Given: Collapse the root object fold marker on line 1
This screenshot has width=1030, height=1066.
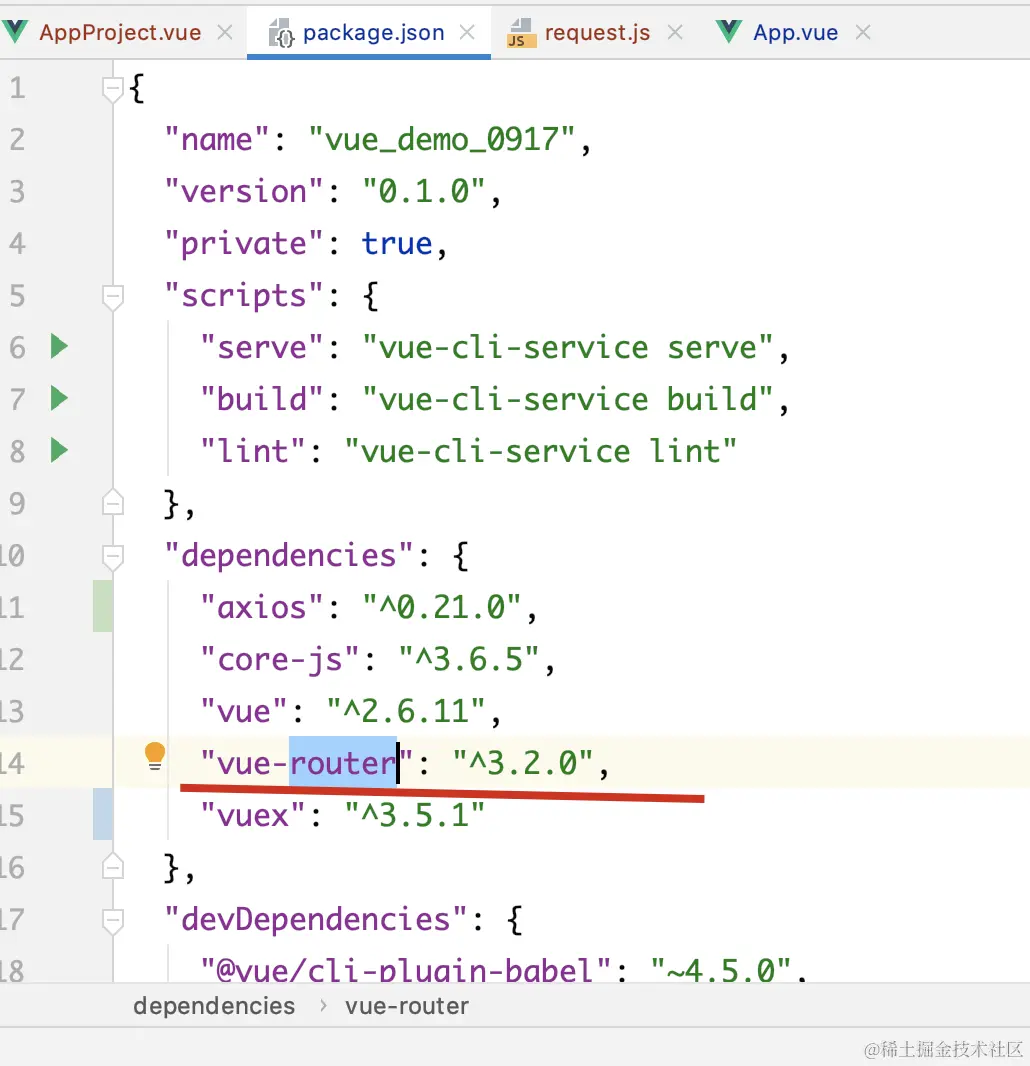Looking at the screenshot, I should pyautogui.click(x=112, y=88).
